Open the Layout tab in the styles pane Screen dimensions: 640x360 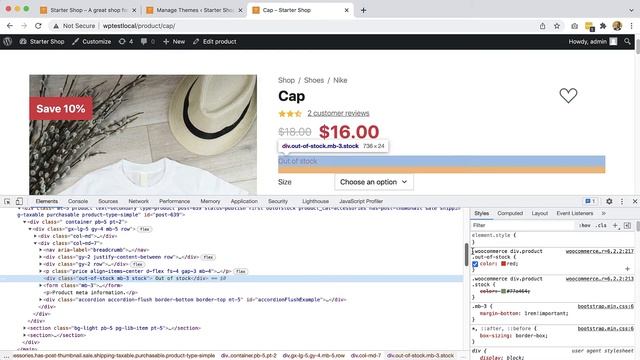coord(540,213)
